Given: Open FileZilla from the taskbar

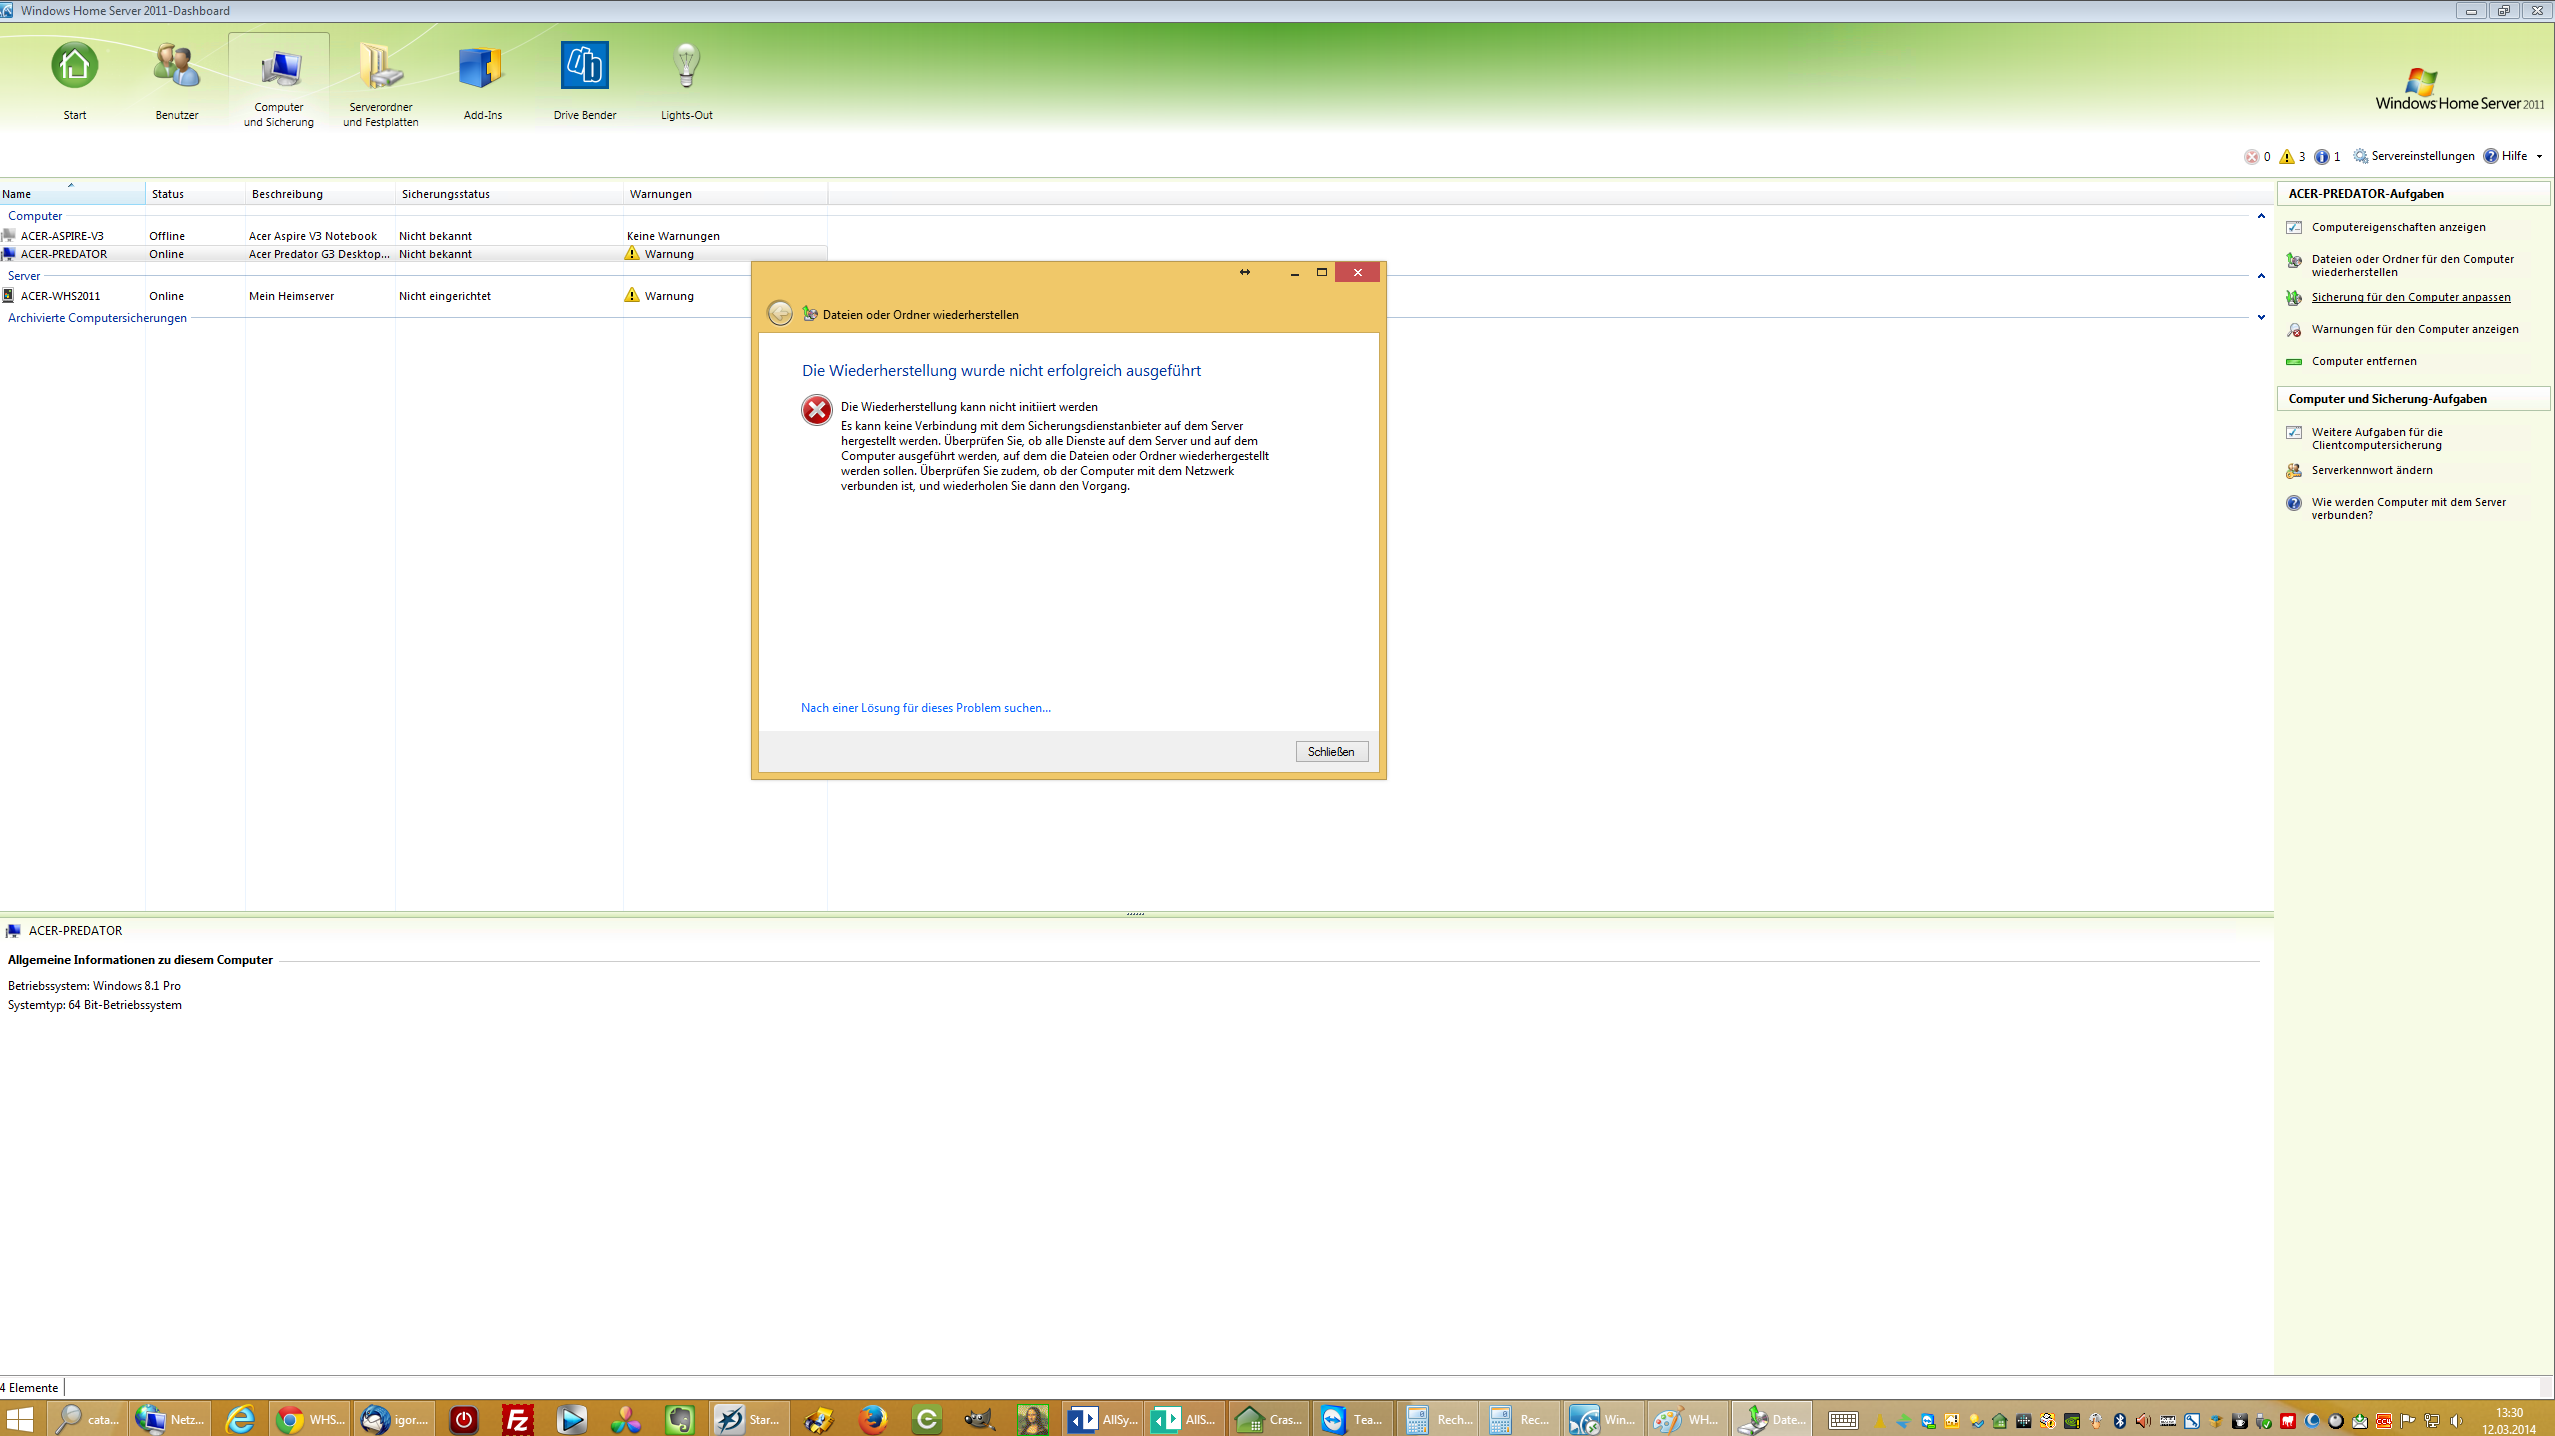Looking at the screenshot, I should pyautogui.click(x=517, y=1419).
